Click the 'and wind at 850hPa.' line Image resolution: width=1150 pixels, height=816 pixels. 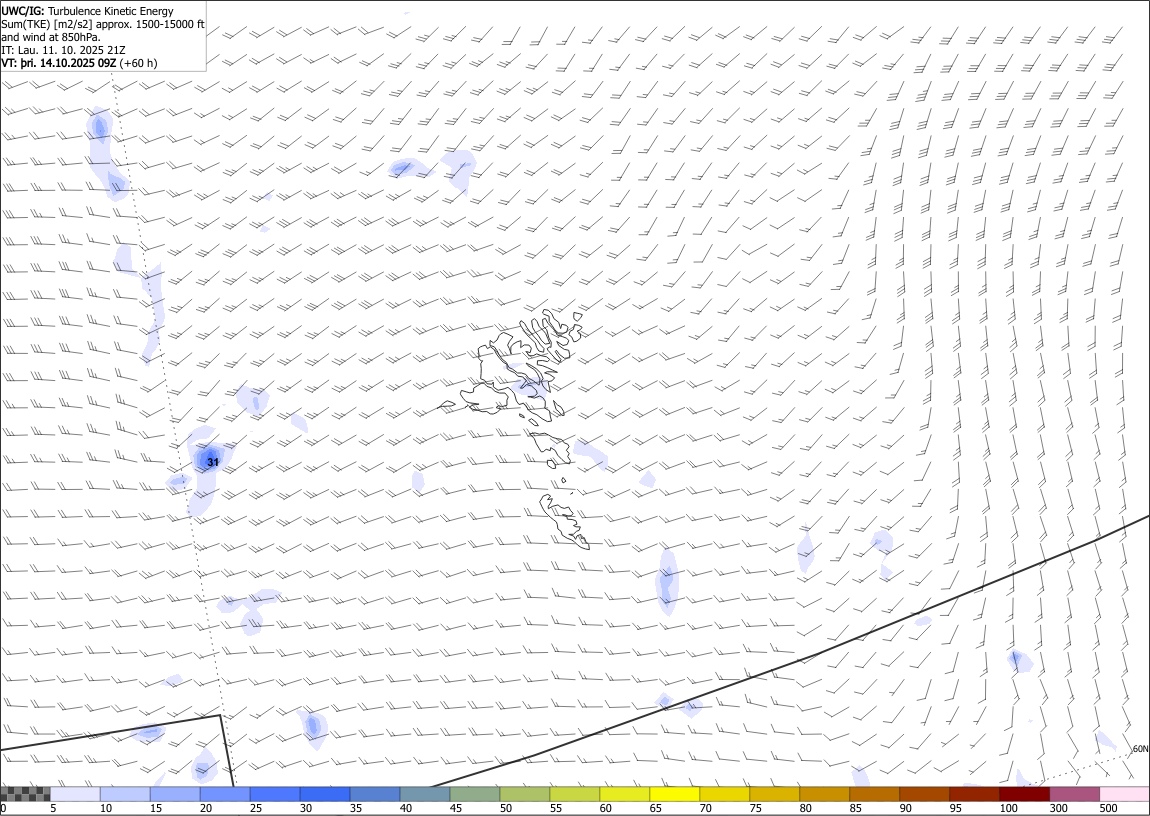51,37
